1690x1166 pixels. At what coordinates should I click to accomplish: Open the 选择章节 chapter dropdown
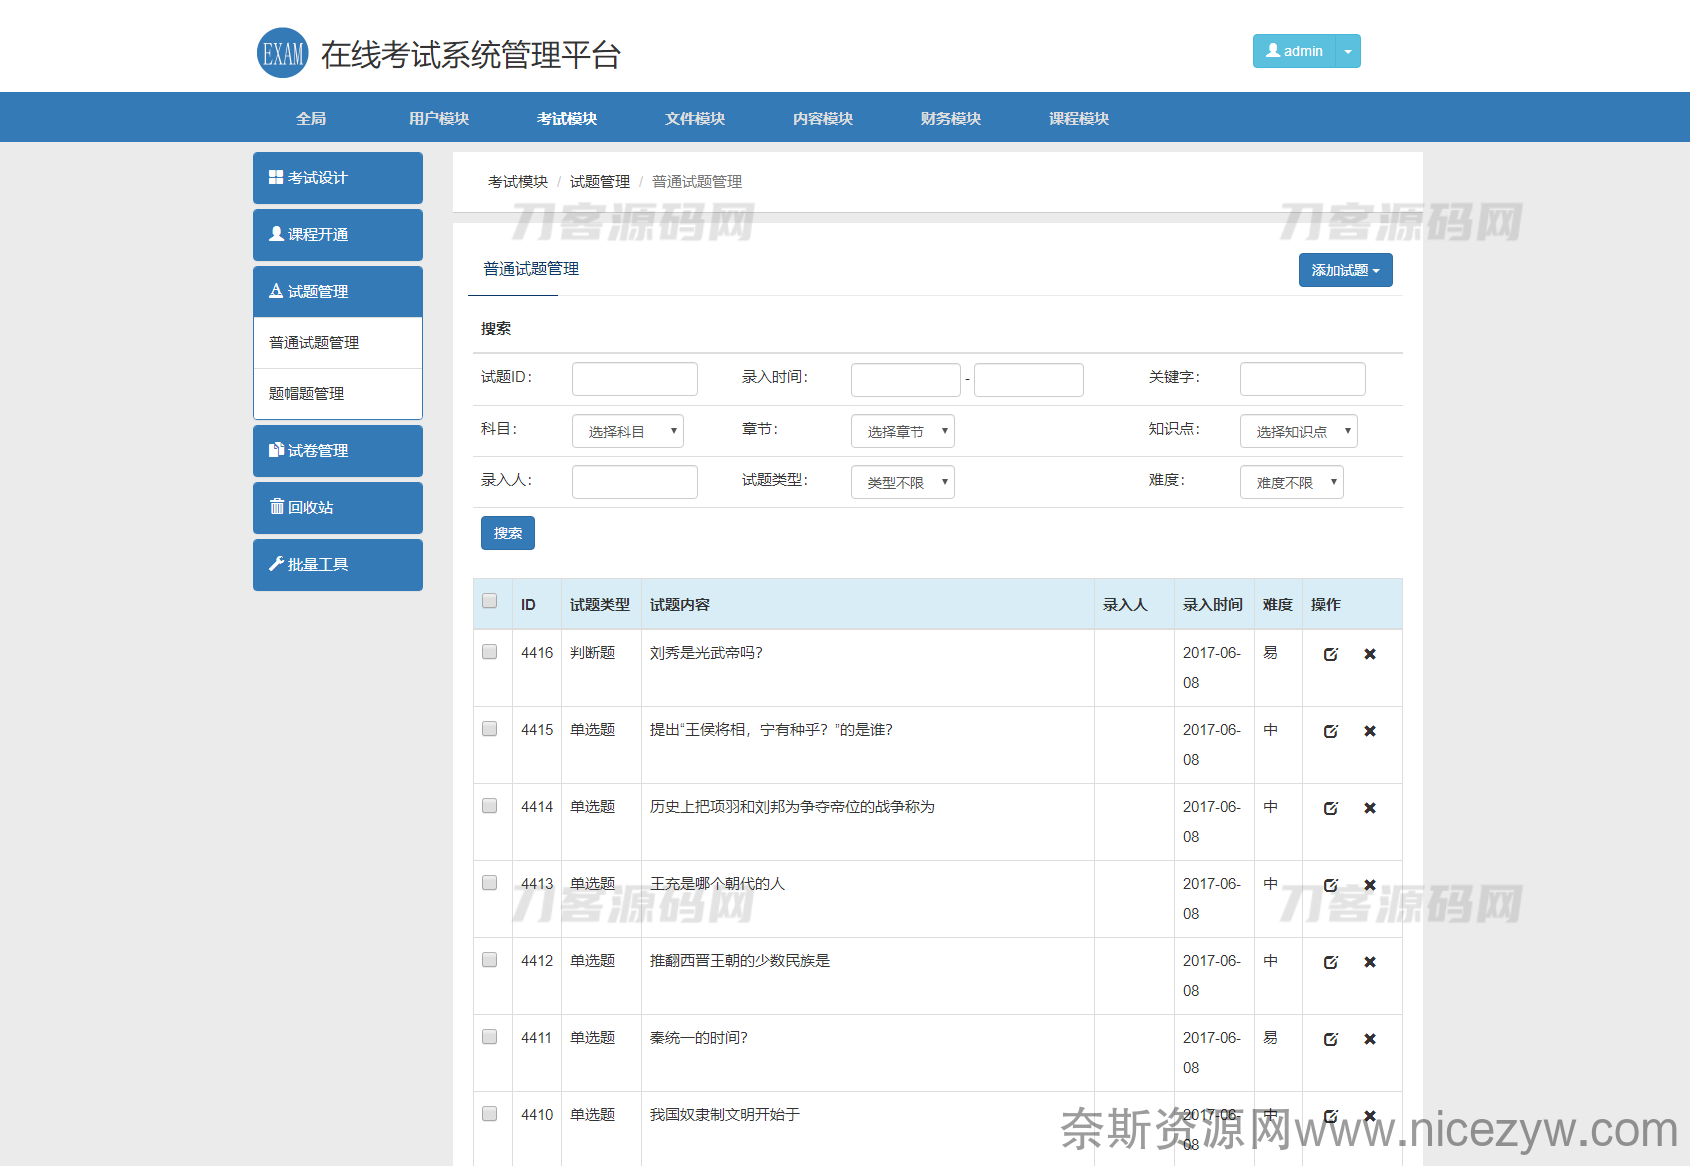pyautogui.click(x=903, y=431)
